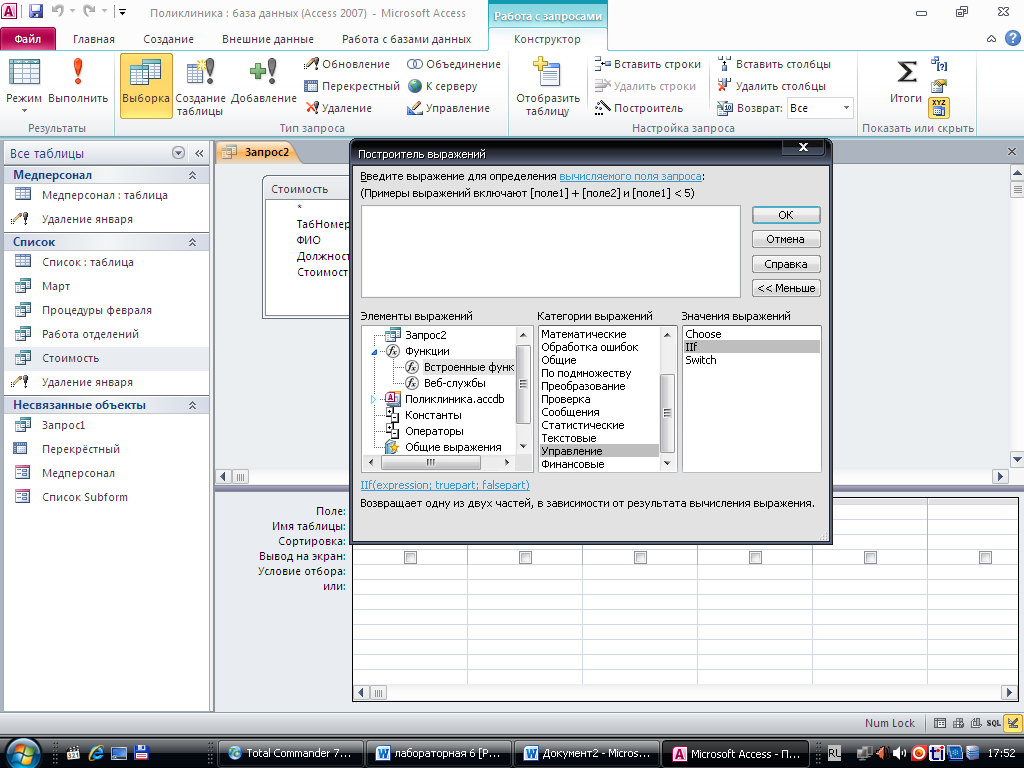Click Вставить столбцы in ribbon

tap(774, 64)
